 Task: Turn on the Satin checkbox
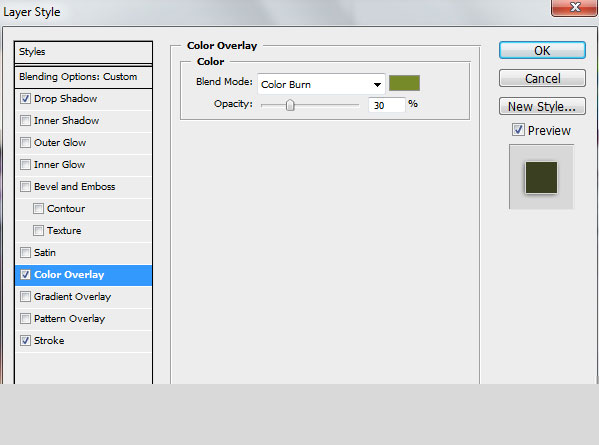25,252
